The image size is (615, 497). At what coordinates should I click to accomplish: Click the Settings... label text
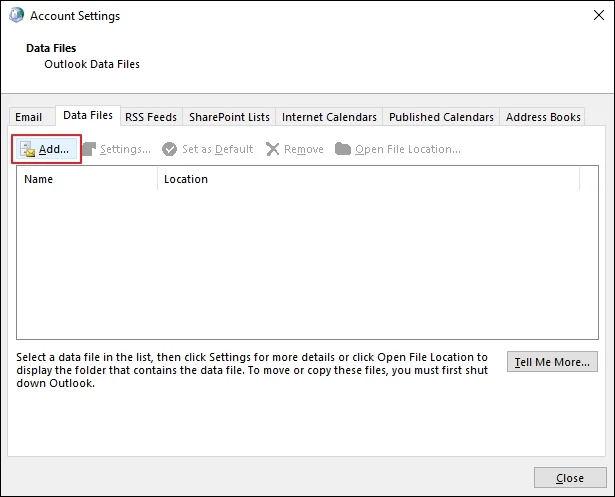click(x=125, y=149)
